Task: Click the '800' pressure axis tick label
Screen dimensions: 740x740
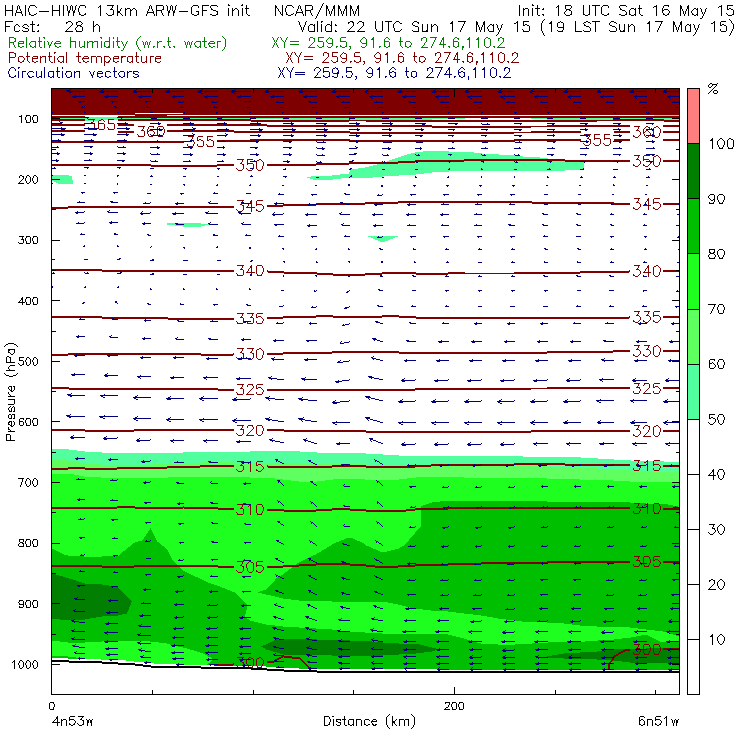Action: pyautogui.click(x=28, y=543)
